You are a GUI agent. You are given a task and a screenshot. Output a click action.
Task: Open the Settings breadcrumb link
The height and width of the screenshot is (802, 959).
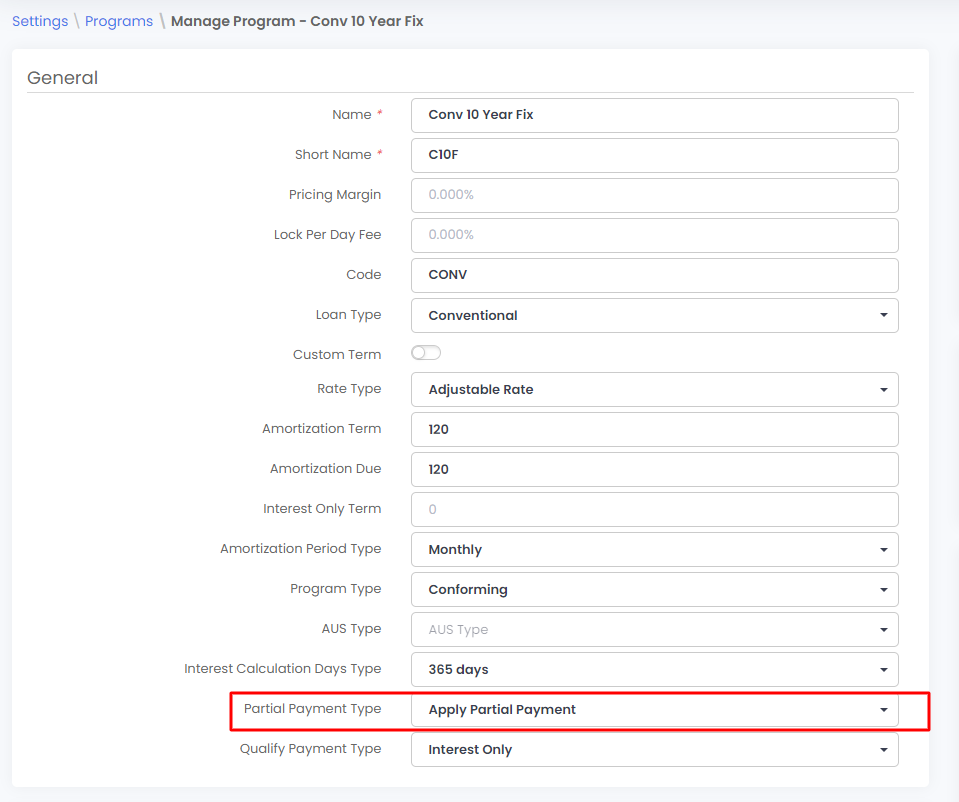40,21
